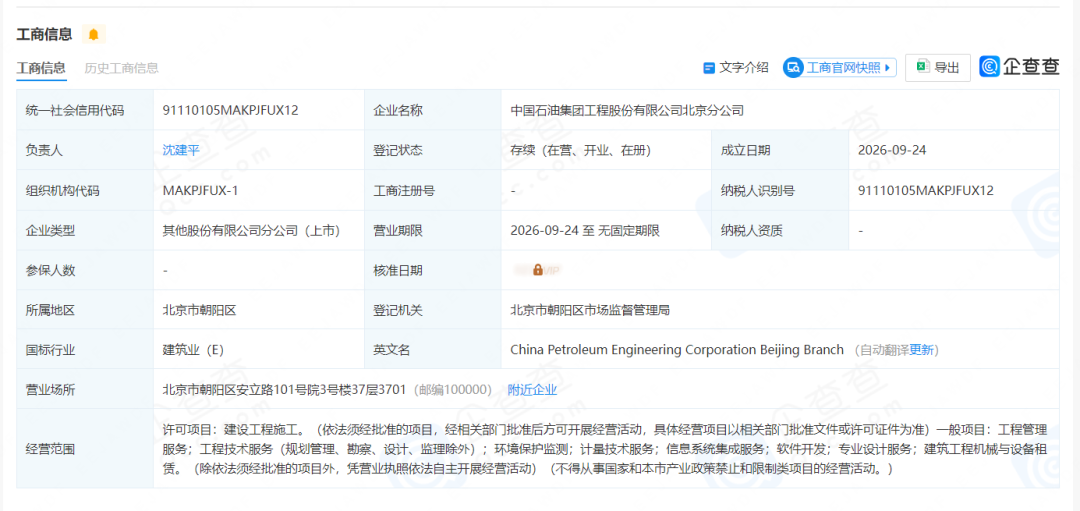
Task: Click taxpayer ID value under 纳税人识别号
Action: pos(926,191)
